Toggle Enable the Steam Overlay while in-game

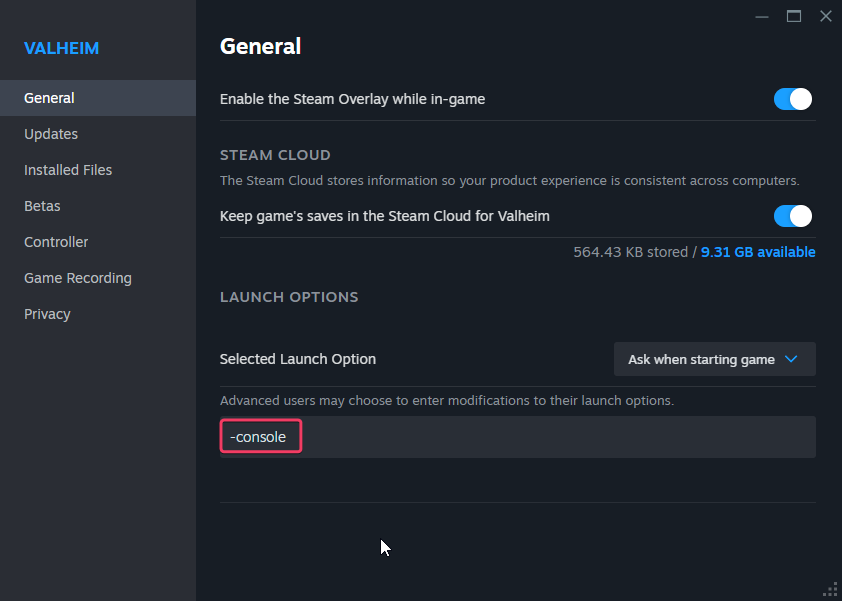792,99
